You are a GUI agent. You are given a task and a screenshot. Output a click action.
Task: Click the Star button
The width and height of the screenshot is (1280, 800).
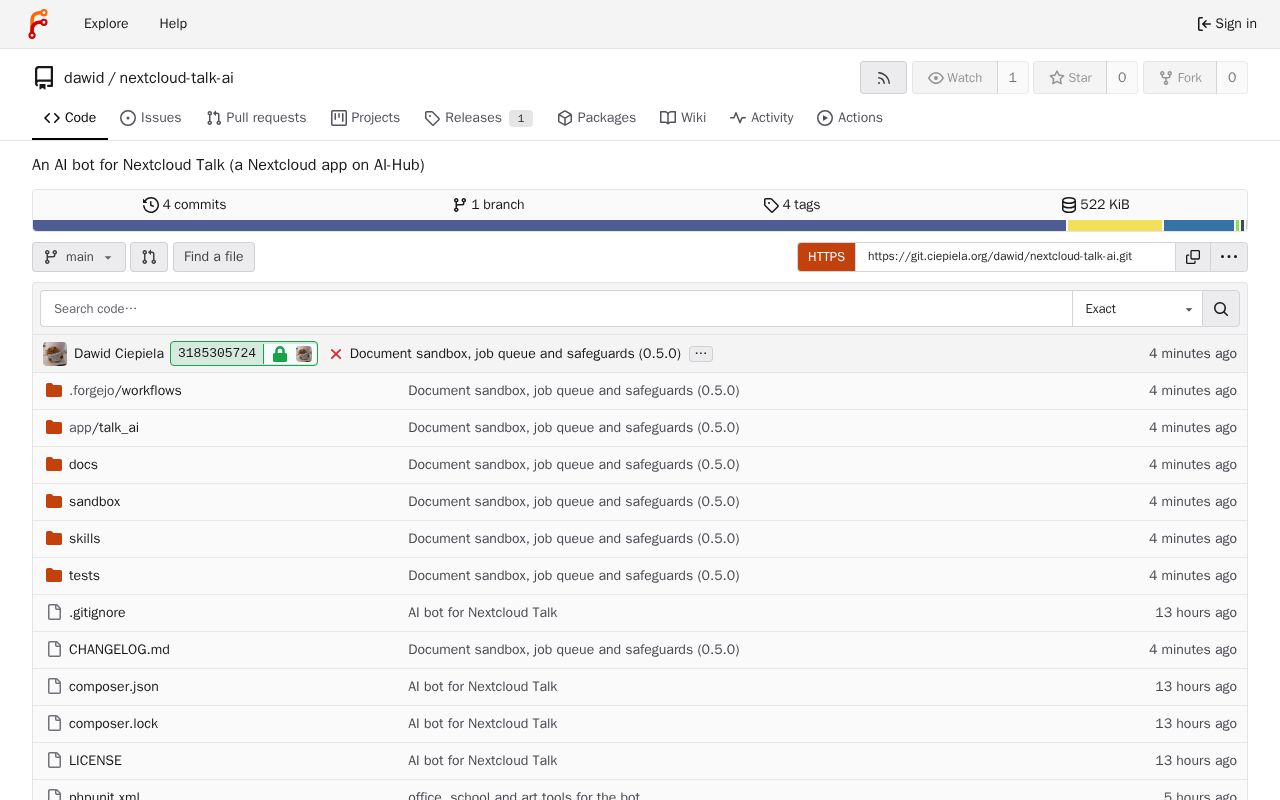click(1070, 78)
